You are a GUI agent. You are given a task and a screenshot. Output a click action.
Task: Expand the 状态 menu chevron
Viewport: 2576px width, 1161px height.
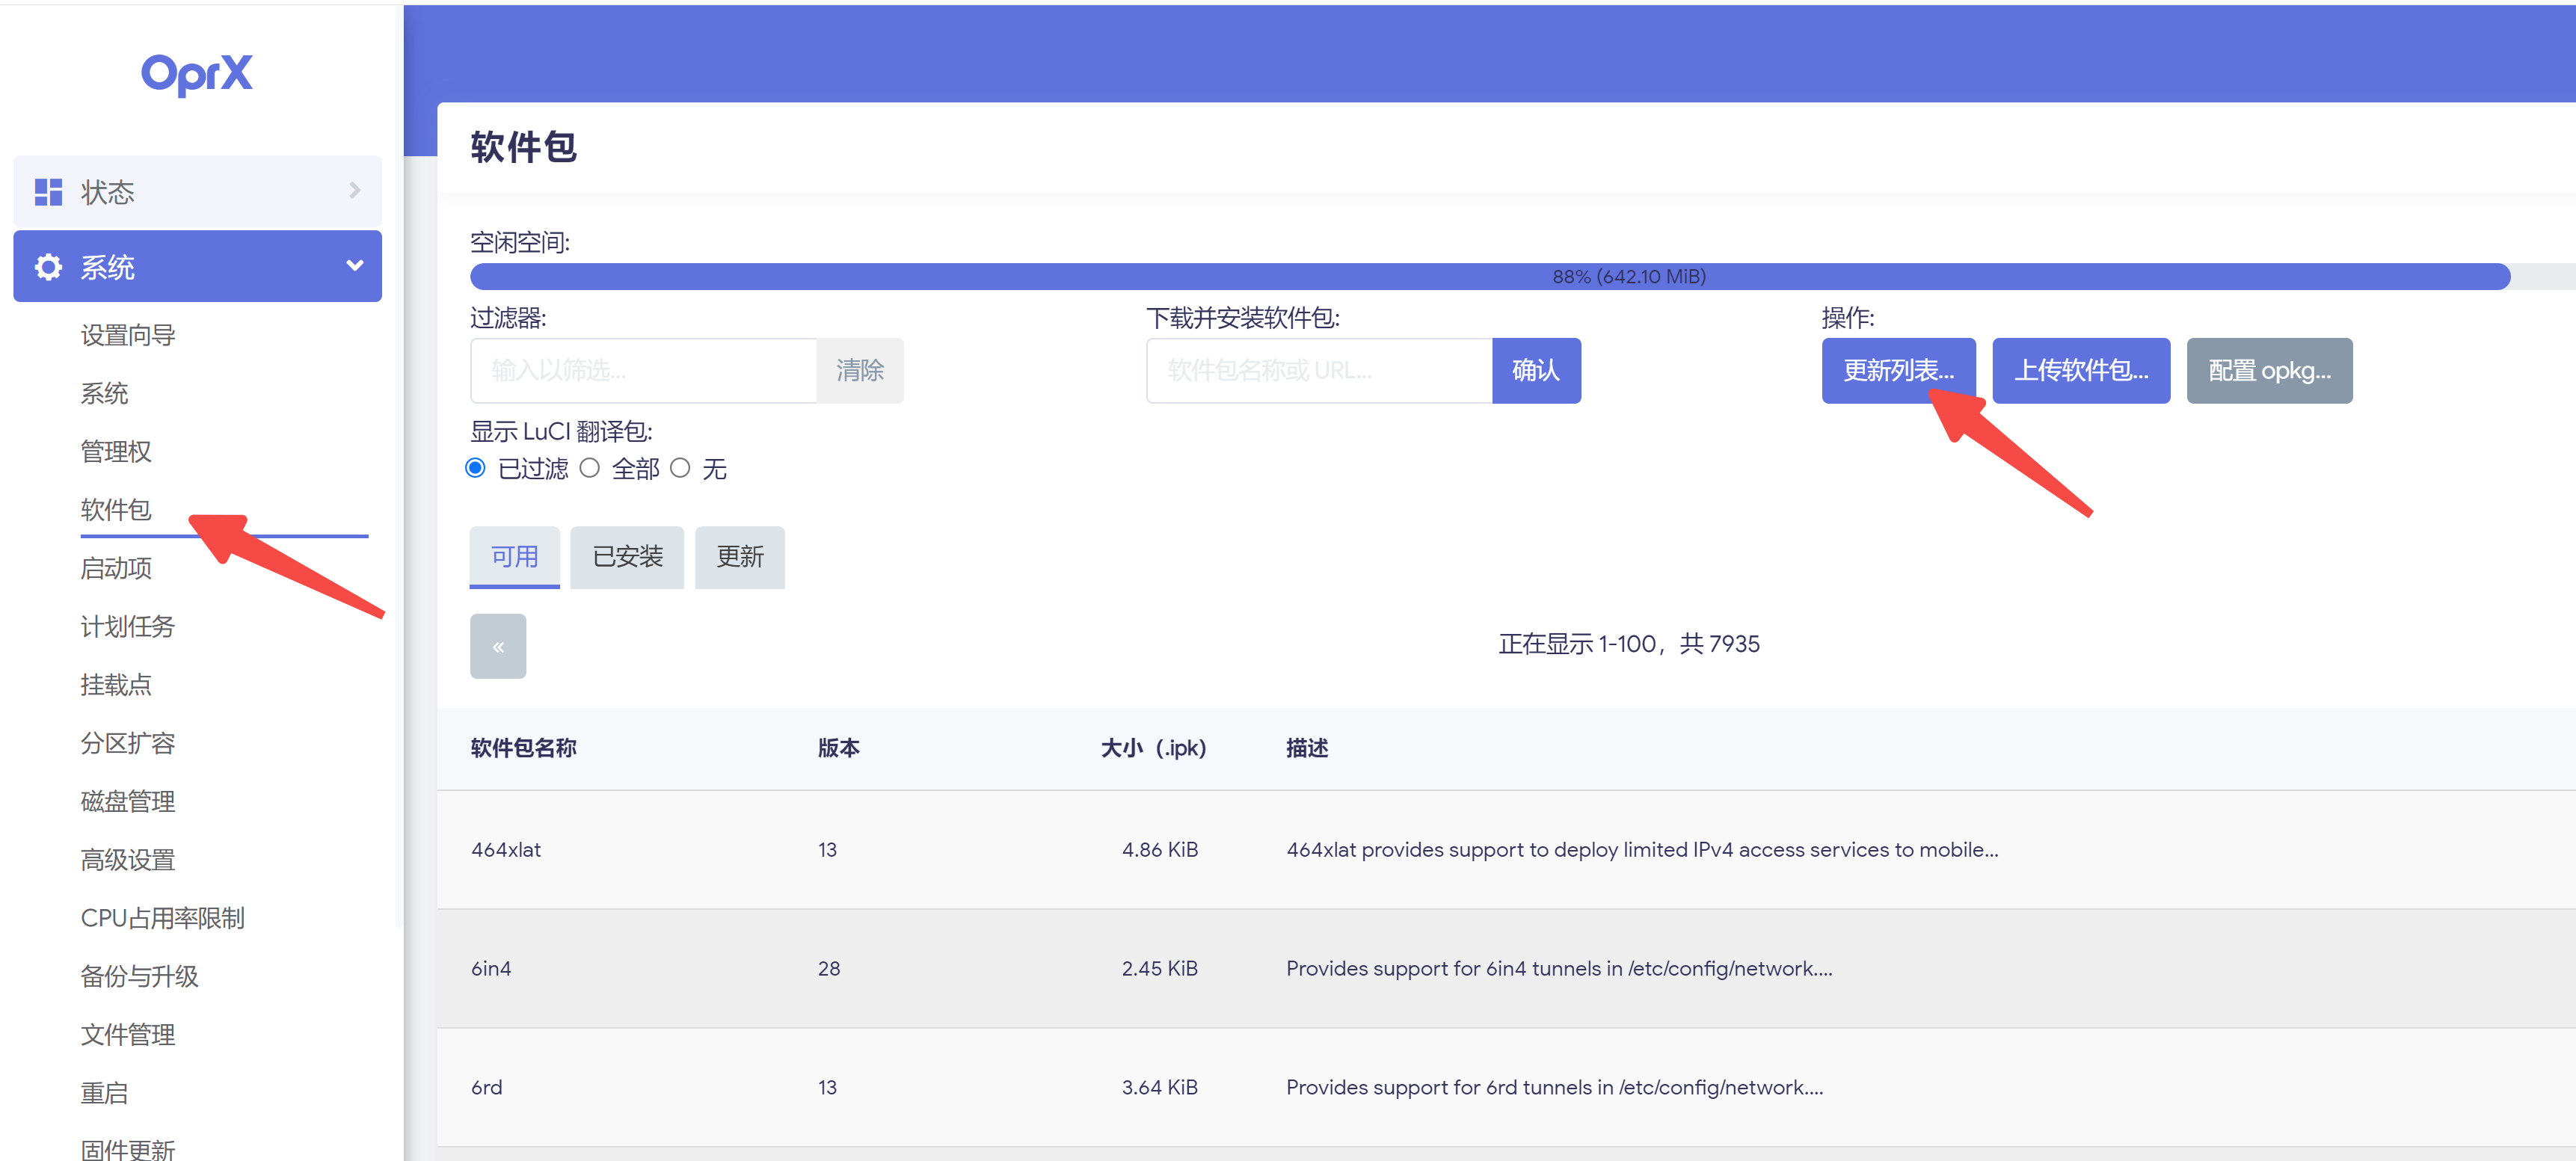coord(354,190)
